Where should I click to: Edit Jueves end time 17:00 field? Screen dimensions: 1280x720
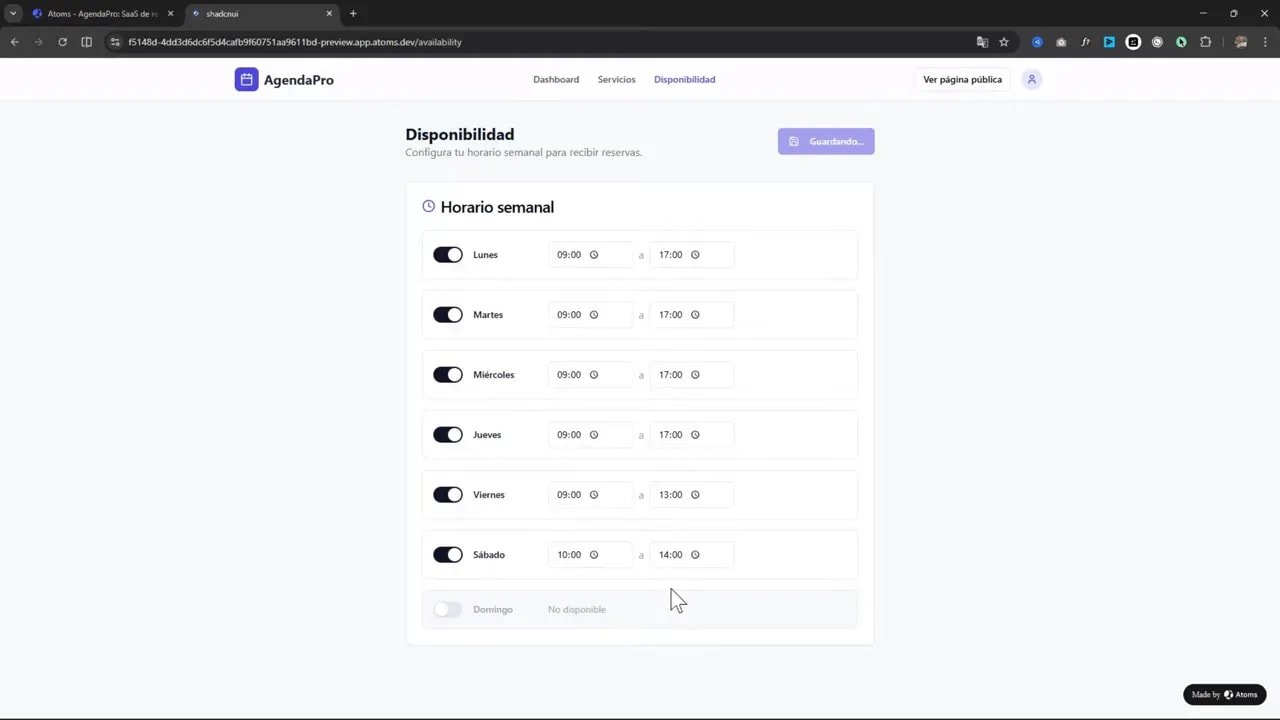tap(691, 435)
